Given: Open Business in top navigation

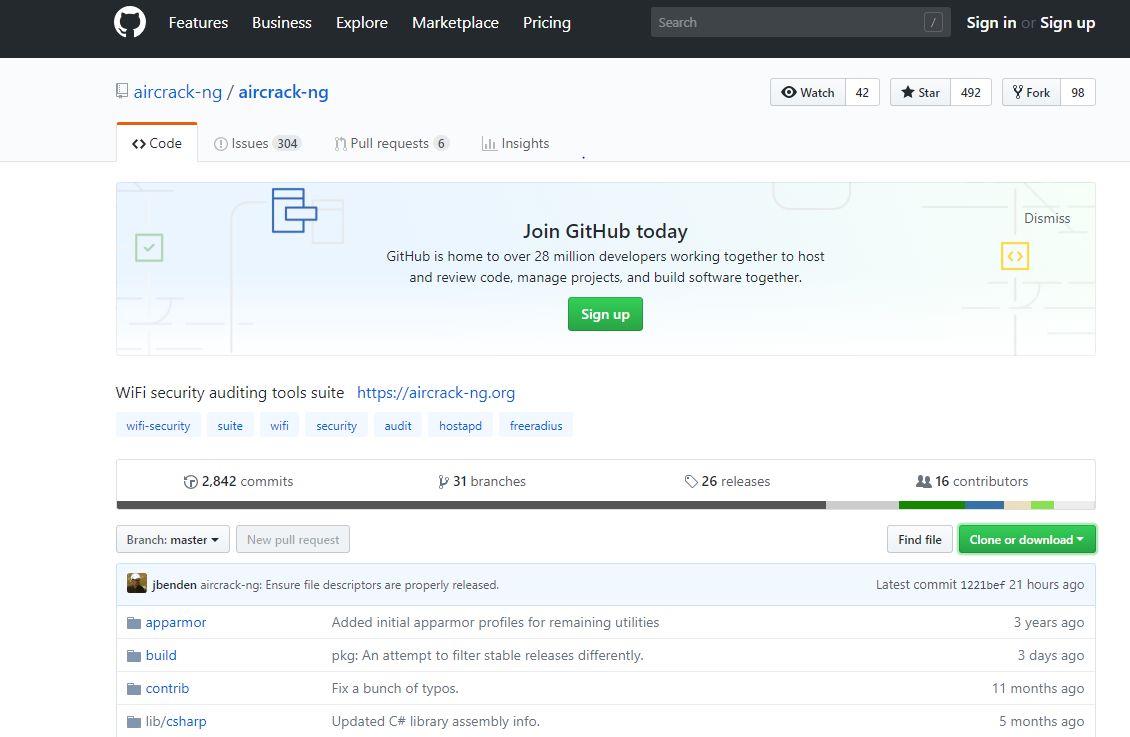Looking at the screenshot, I should [282, 23].
